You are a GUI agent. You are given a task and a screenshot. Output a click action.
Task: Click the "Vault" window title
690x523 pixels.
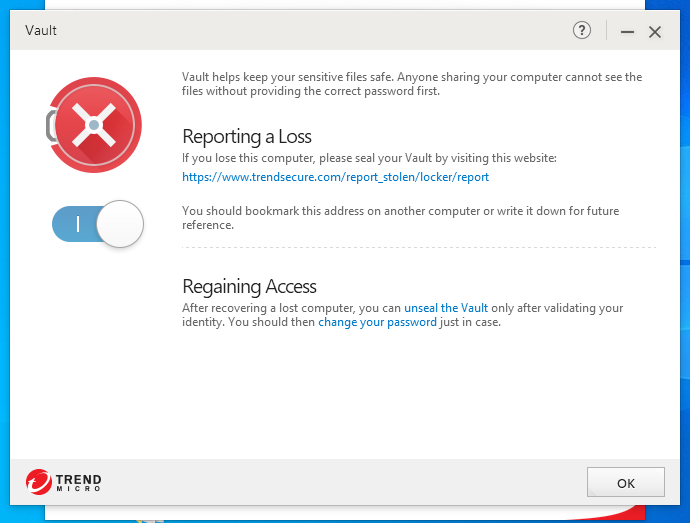point(41,30)
